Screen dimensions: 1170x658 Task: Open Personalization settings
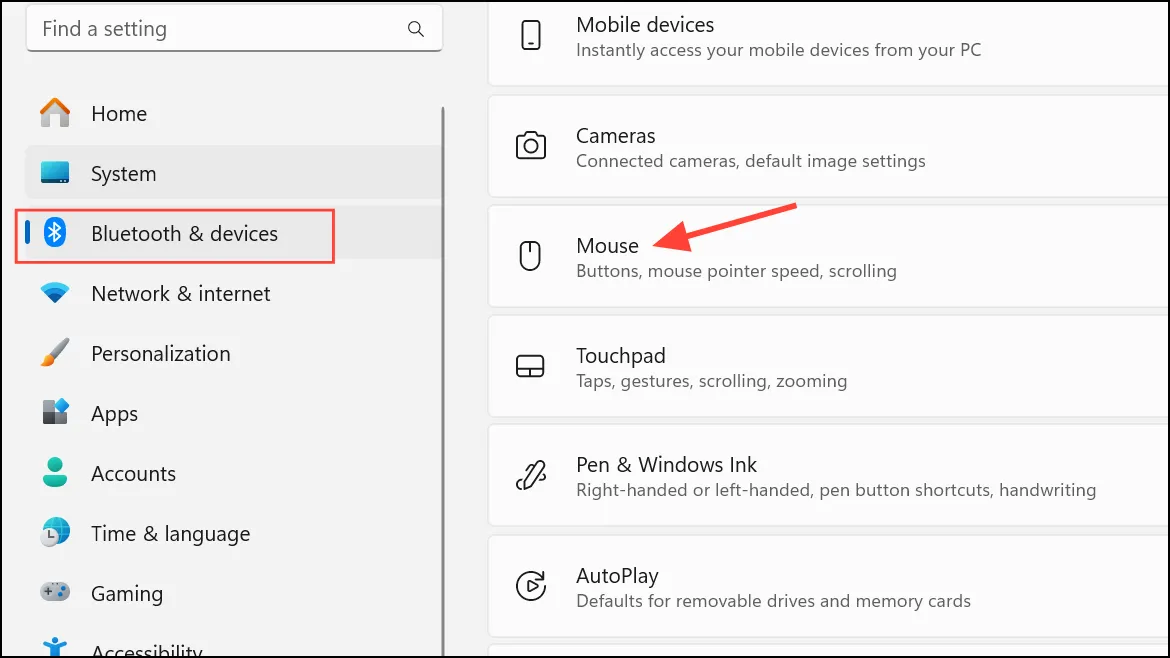234,354
